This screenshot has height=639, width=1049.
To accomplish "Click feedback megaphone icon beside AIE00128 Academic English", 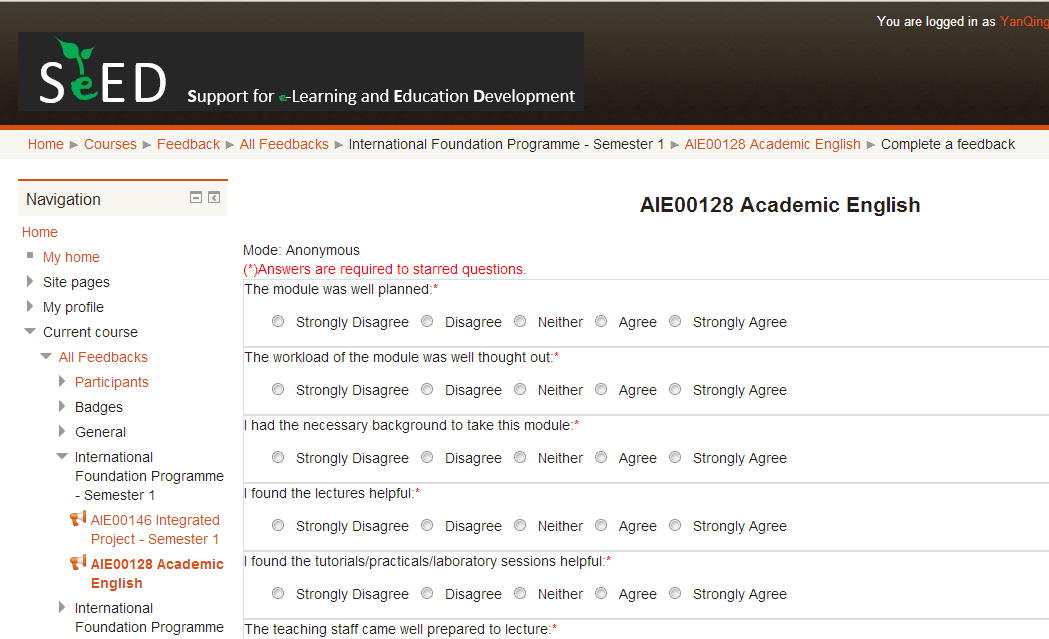I will (x=78, y=563).
